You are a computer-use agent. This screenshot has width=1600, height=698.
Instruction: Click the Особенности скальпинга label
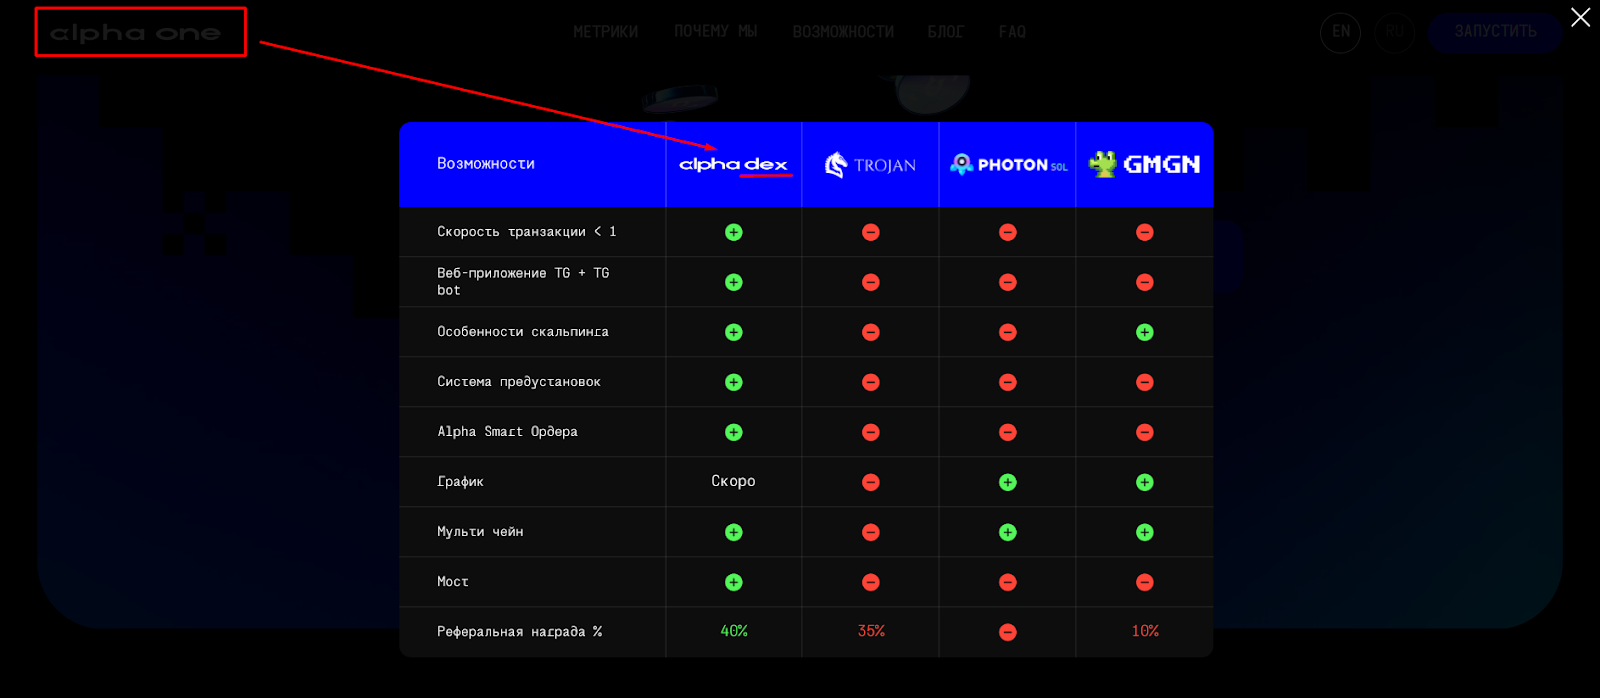[523, 332]
